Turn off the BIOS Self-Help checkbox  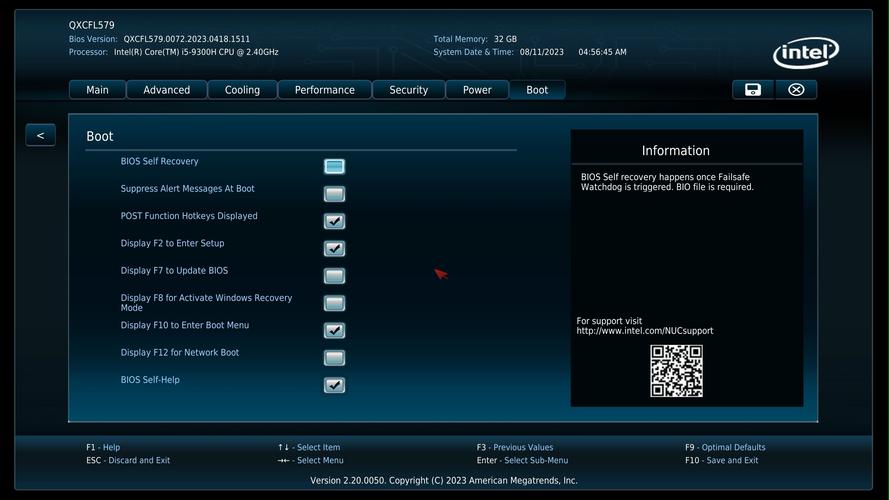334,385
